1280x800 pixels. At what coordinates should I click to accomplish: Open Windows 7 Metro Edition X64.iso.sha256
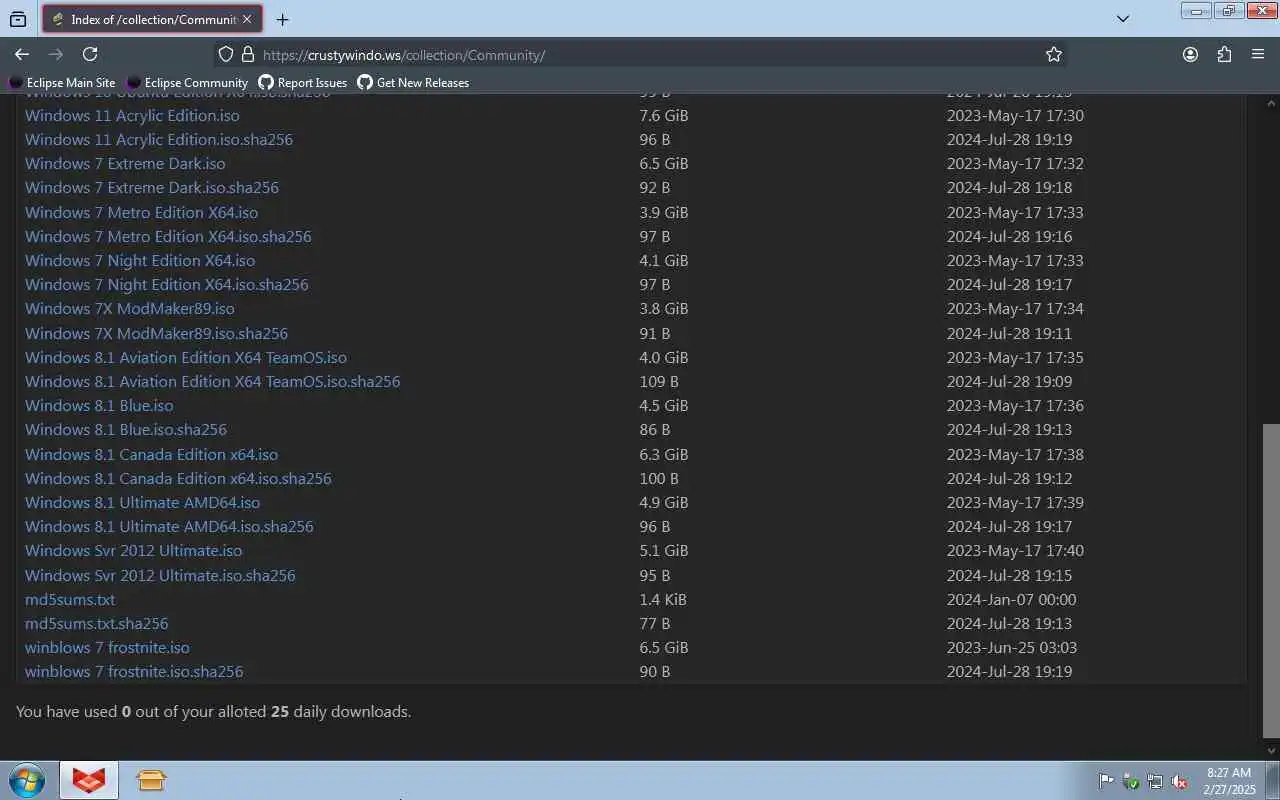point(168,236)
